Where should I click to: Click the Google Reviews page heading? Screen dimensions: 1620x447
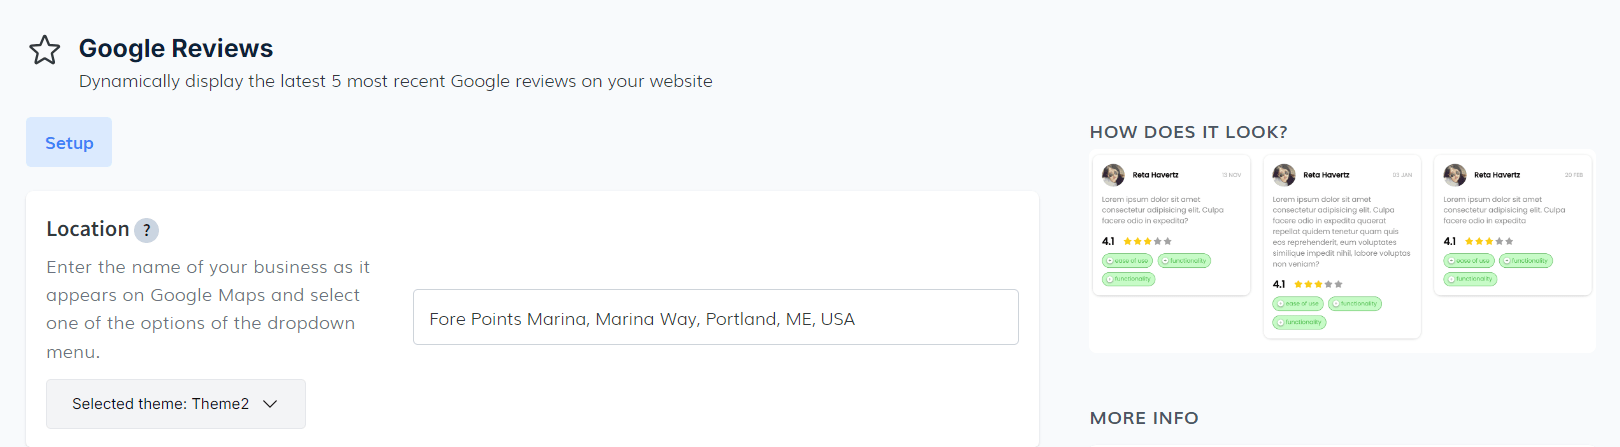click(176, 48)
